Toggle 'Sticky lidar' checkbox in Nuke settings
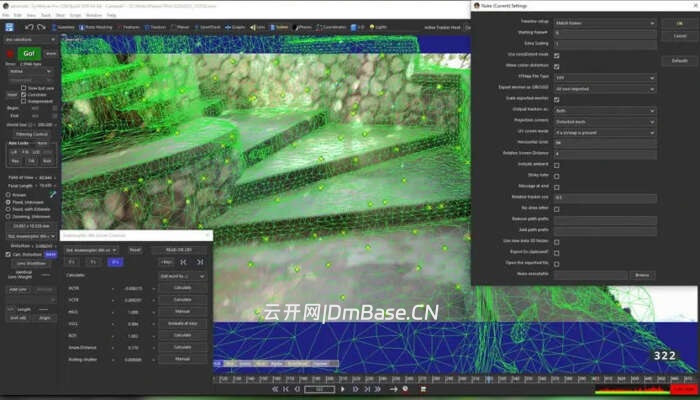 point(556,176)
